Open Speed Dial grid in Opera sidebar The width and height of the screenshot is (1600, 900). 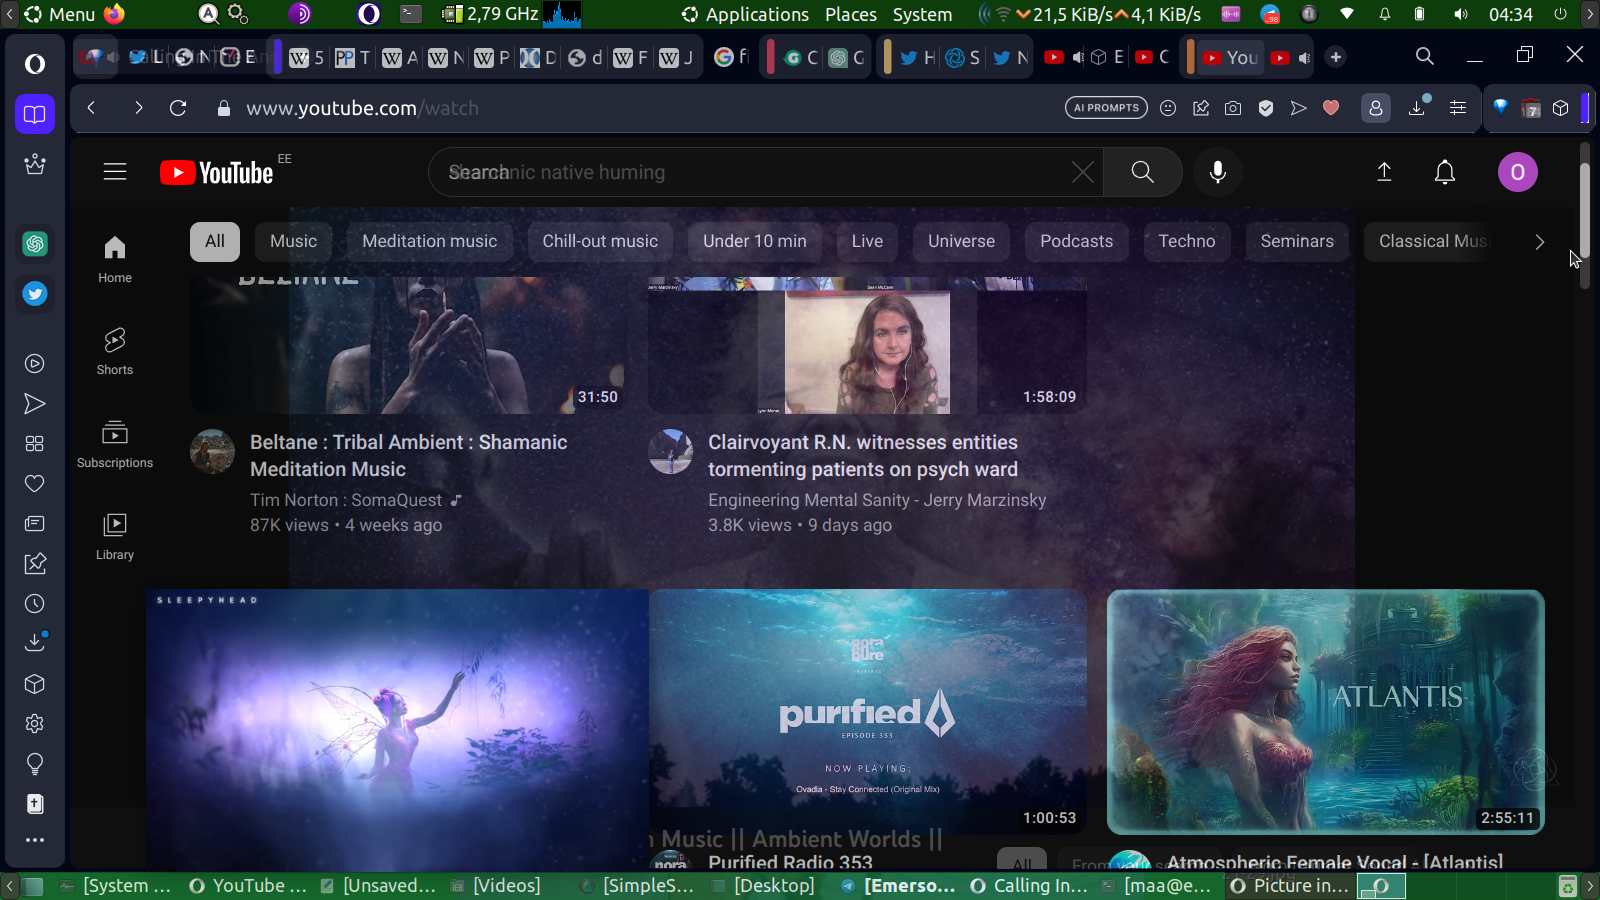(35, 444)
